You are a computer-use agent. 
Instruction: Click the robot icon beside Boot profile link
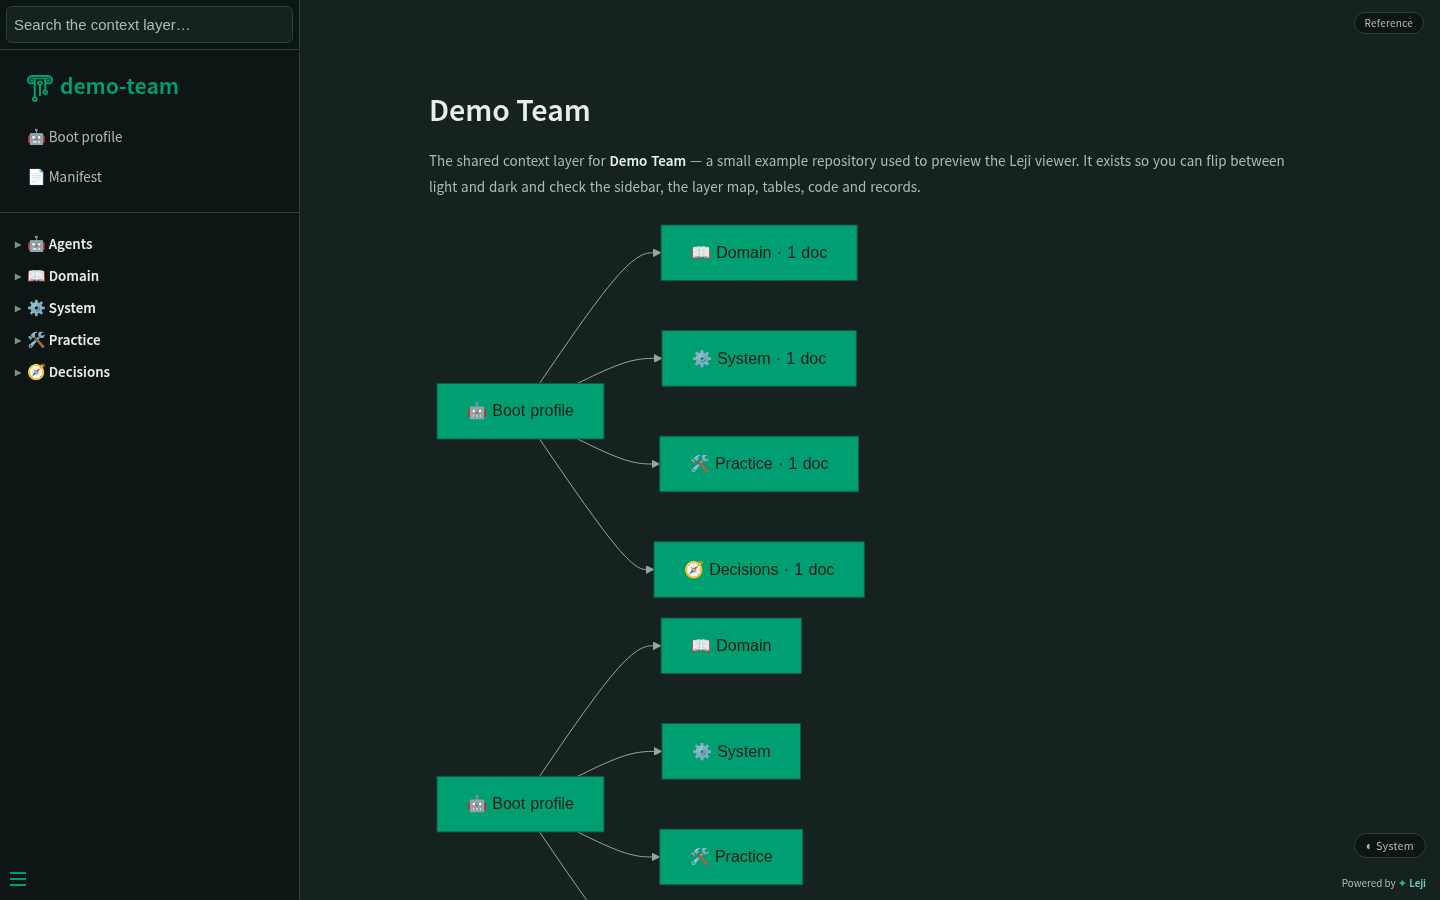36,137
